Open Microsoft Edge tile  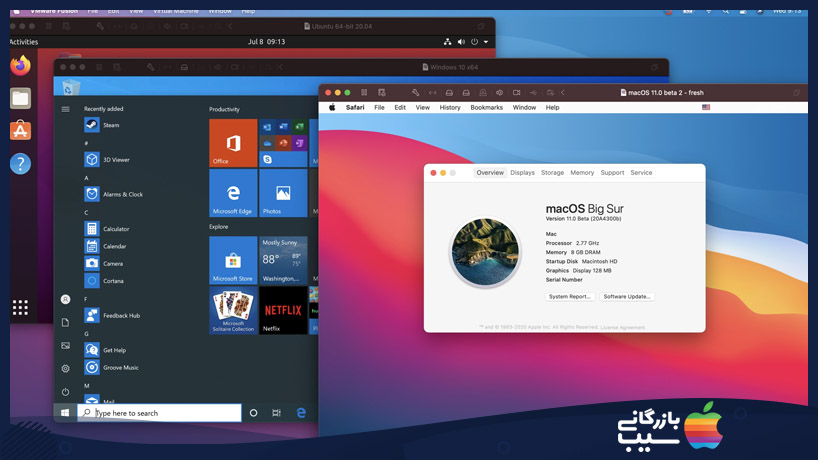point(233,193)
